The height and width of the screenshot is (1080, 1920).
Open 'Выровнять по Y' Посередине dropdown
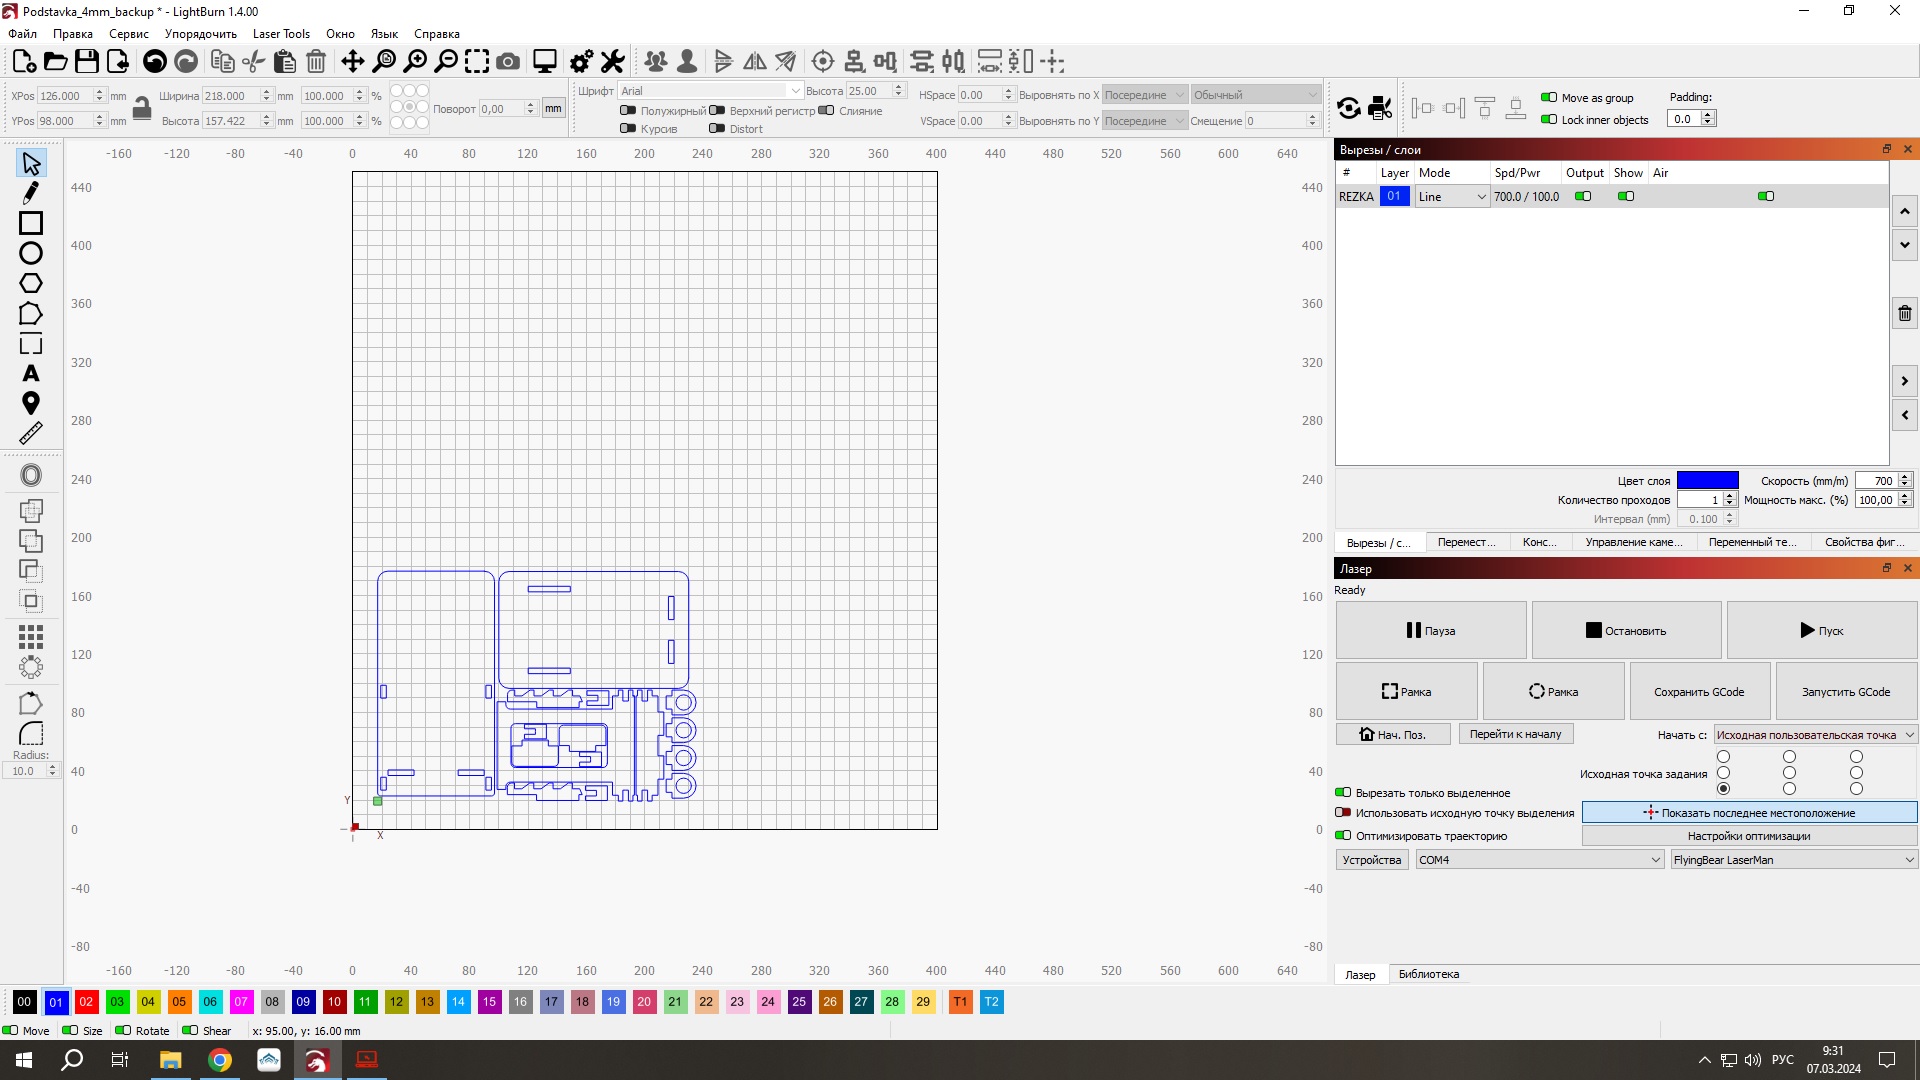(1145, 121)
